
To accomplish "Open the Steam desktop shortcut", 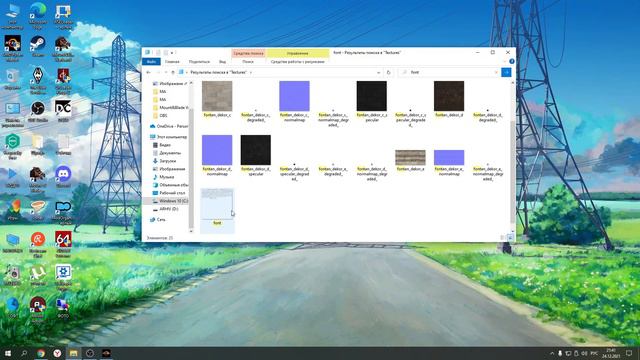I will (38, 46).
